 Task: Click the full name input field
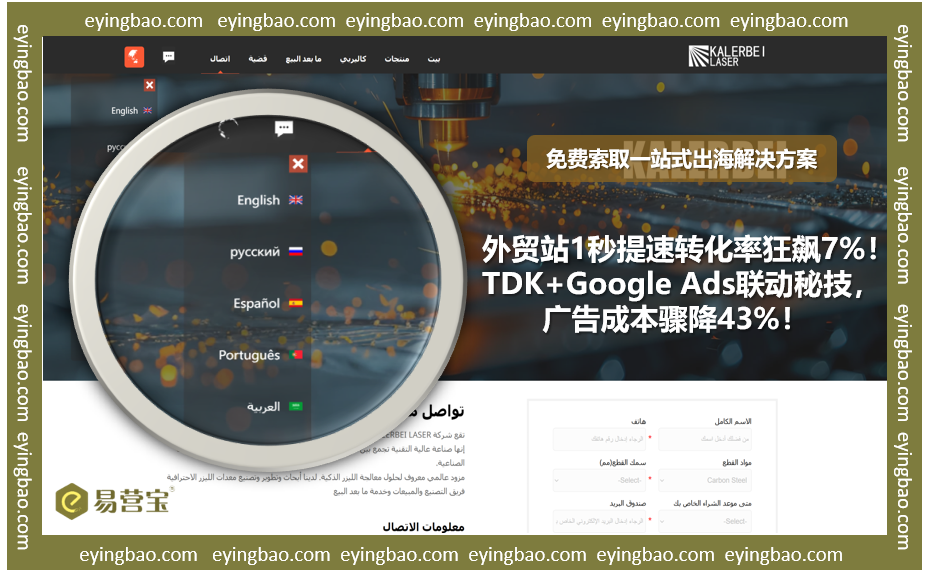[705, 438]
